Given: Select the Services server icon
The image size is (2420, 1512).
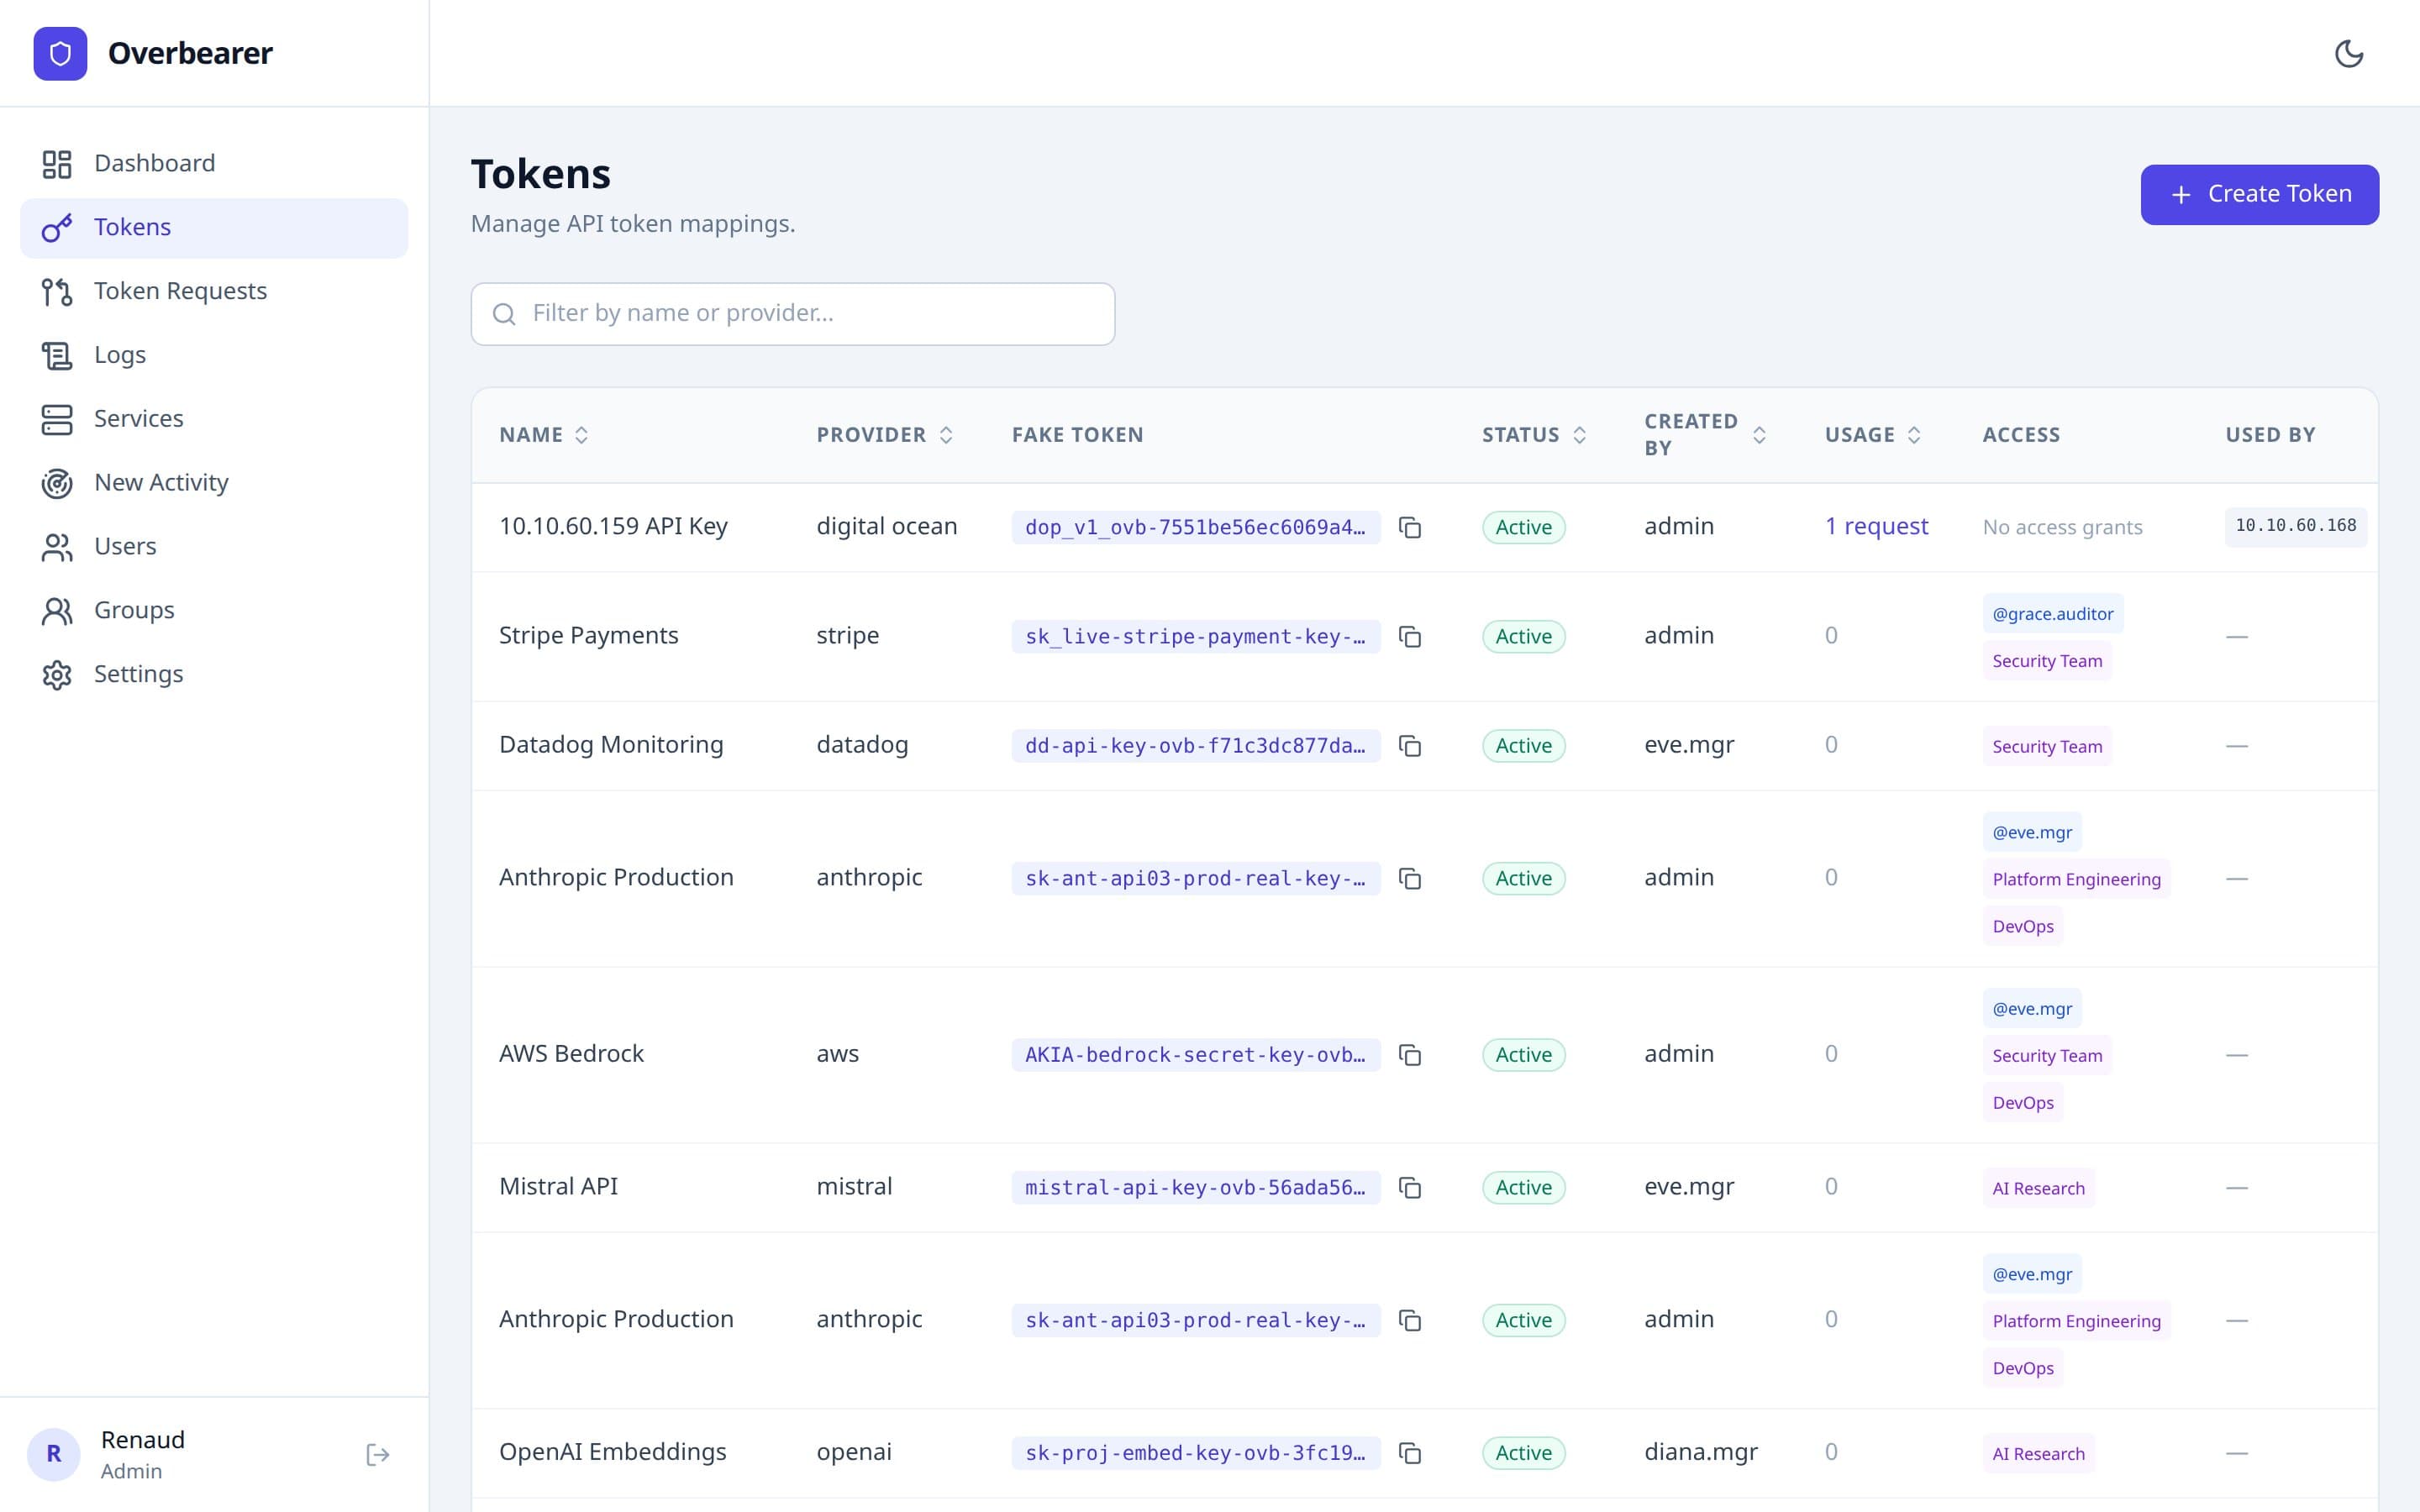Looking at the screenshot, I should 57,419.
